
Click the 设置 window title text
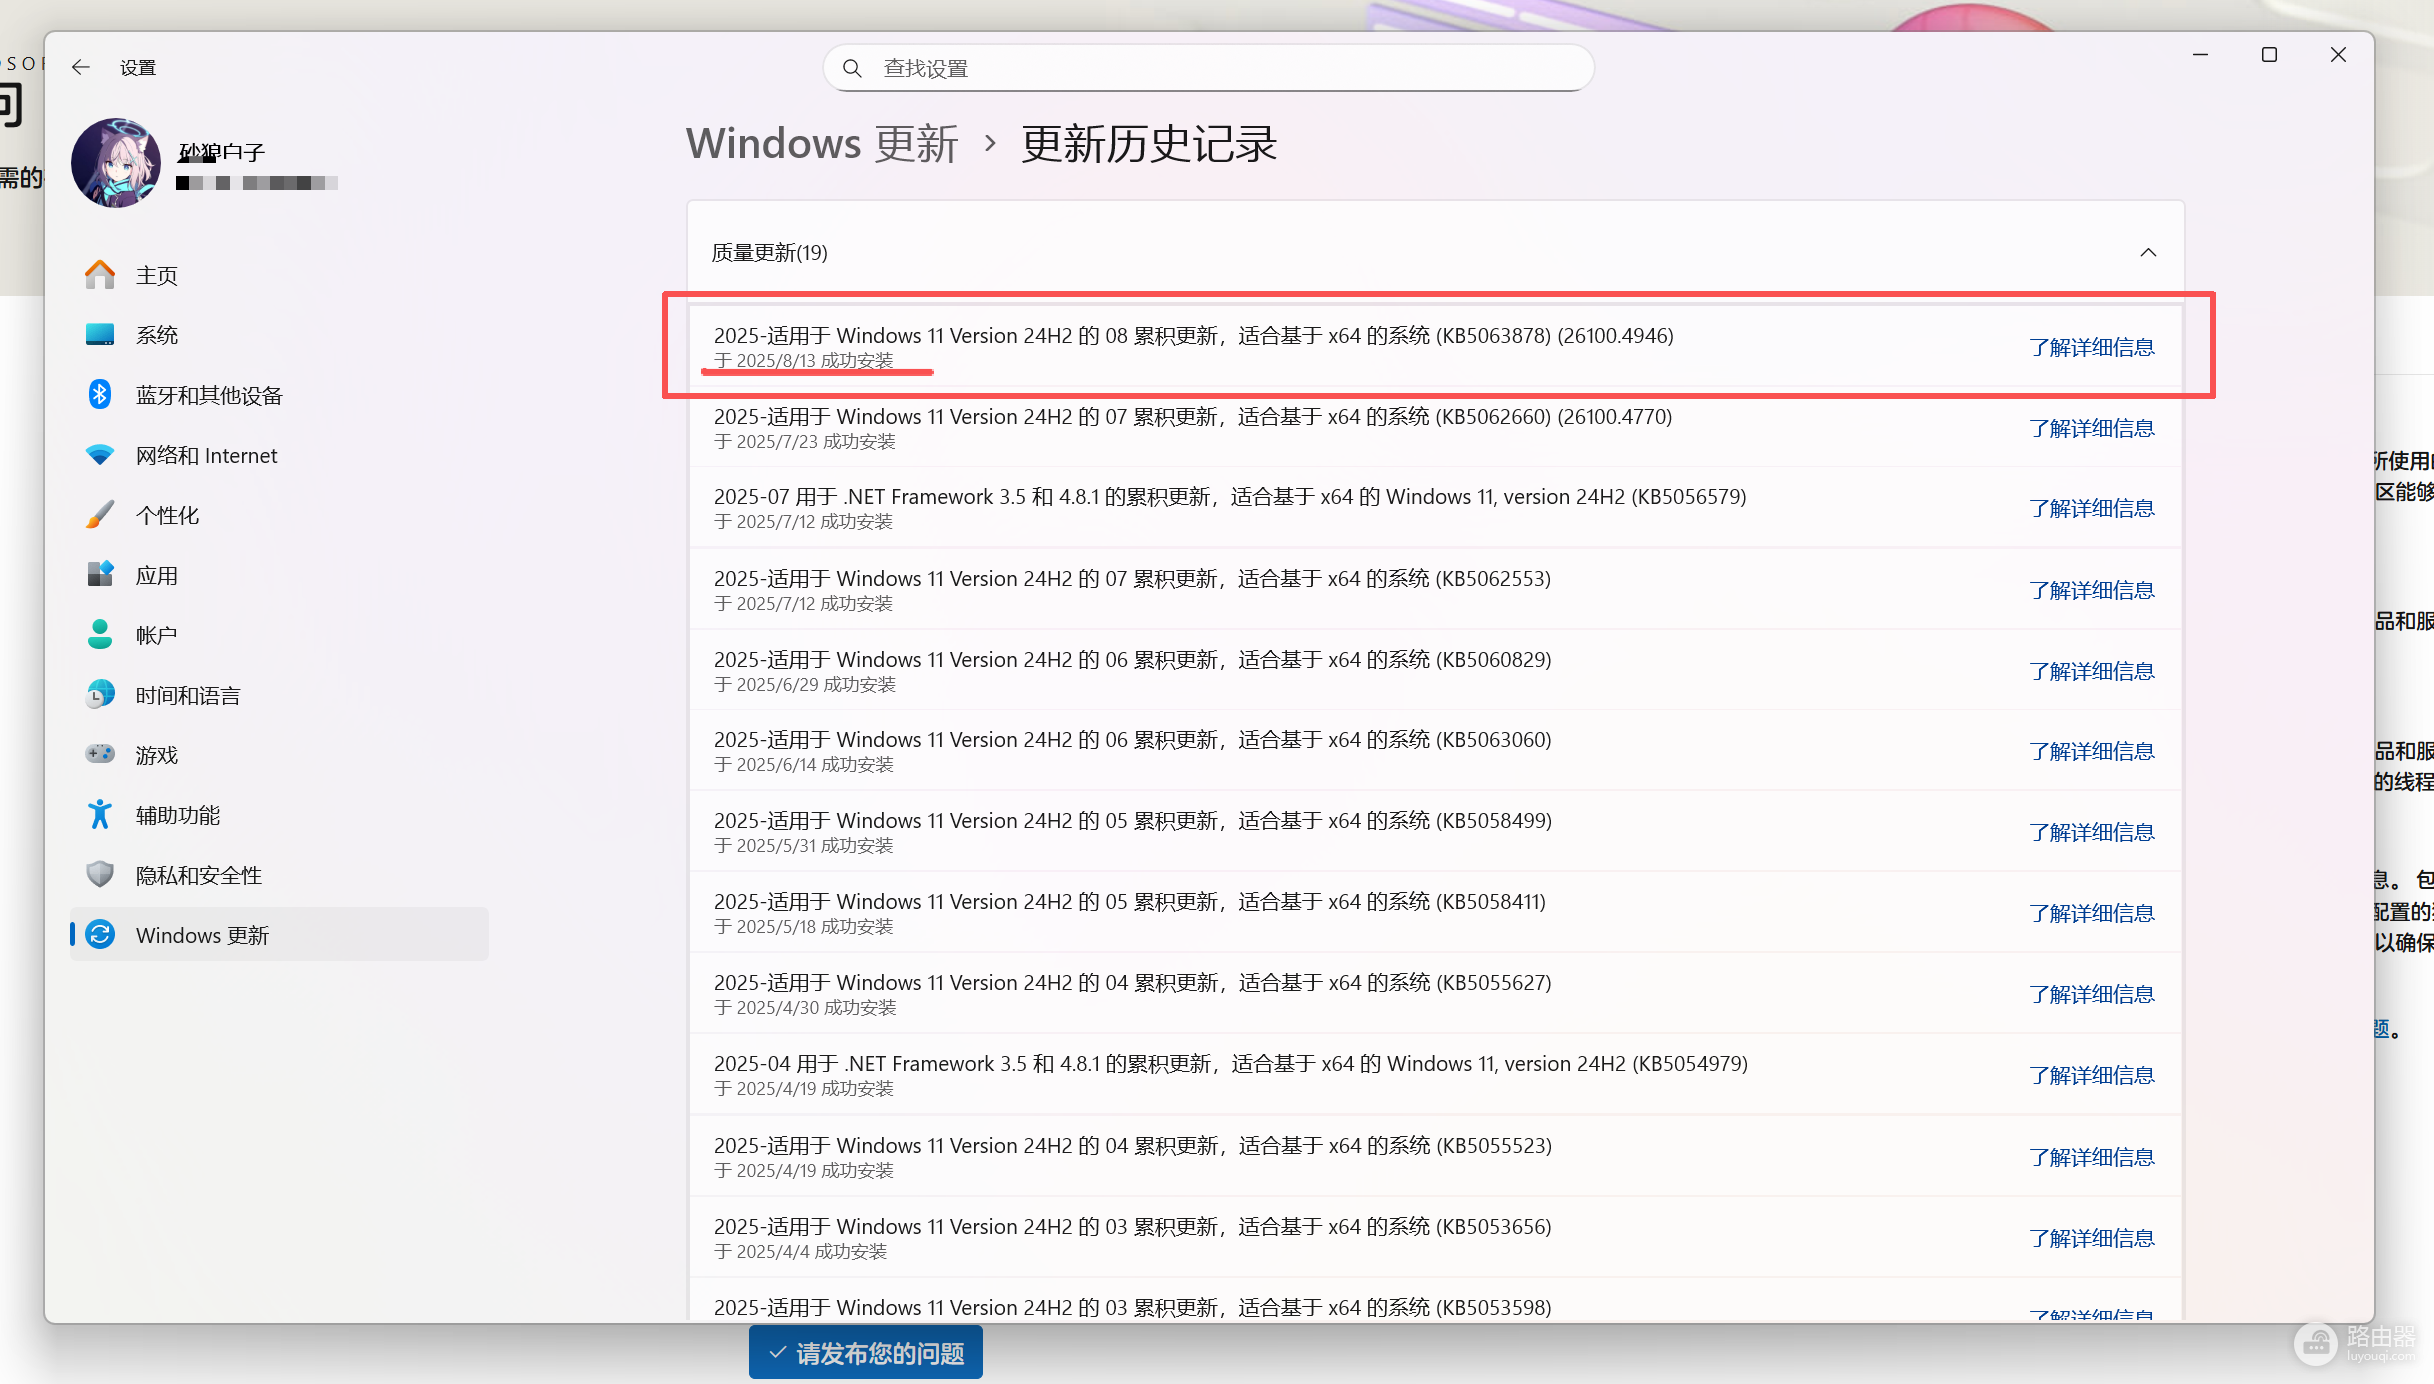click(138, 67)
